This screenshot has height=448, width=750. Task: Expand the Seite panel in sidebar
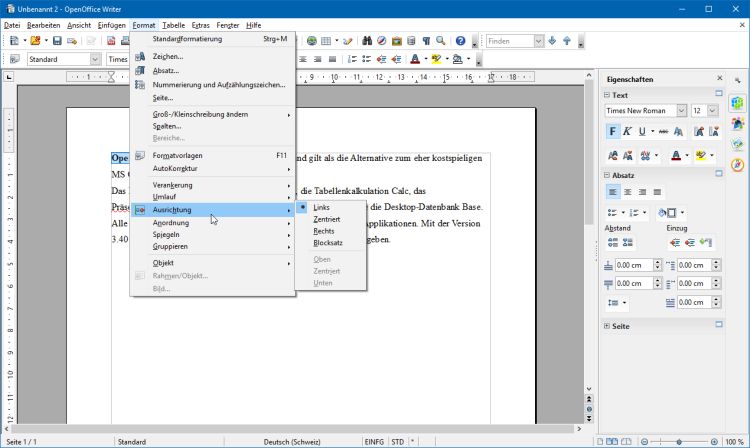coord(607,326)
